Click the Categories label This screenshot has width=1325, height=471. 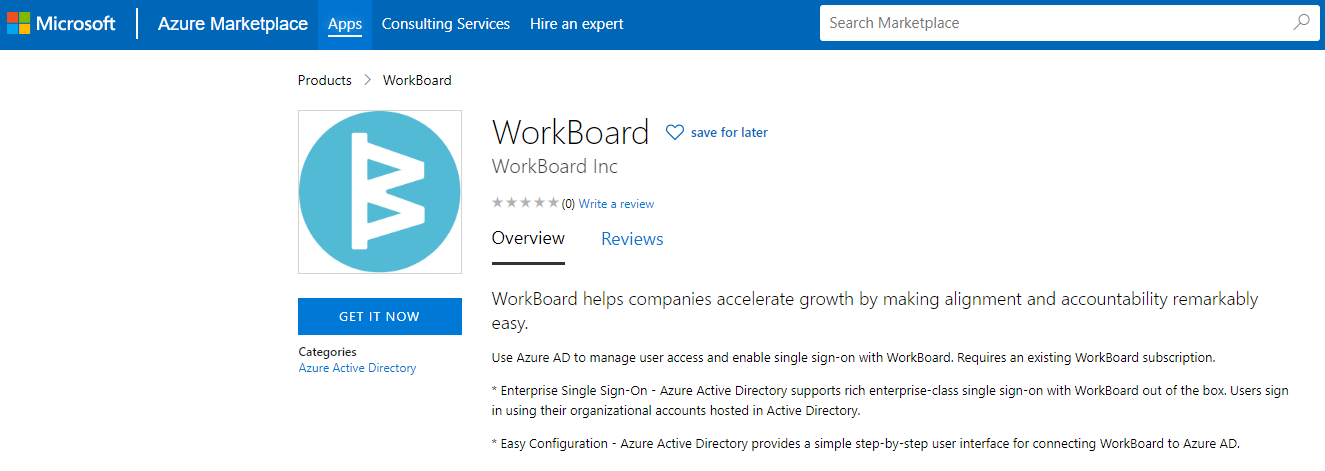point(327,352)
